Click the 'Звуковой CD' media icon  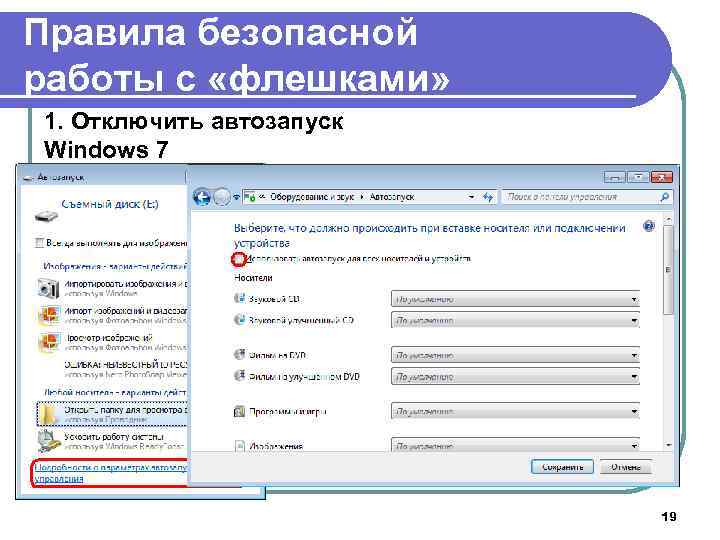tap(239, 298)
